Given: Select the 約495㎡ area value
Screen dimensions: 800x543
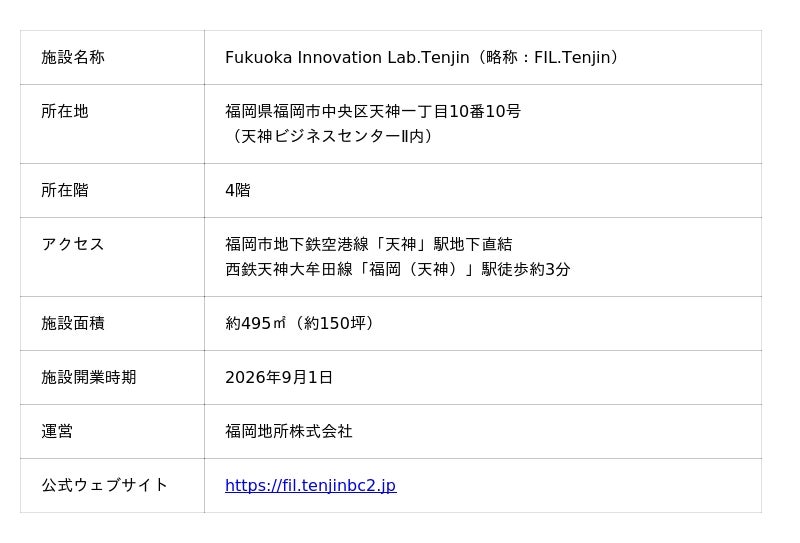Looking at the screenshot, I should (256, 323).
